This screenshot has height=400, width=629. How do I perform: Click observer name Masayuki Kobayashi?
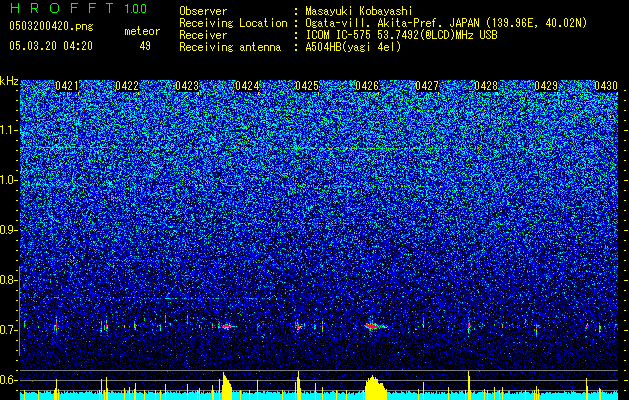[x=359, y=11]
